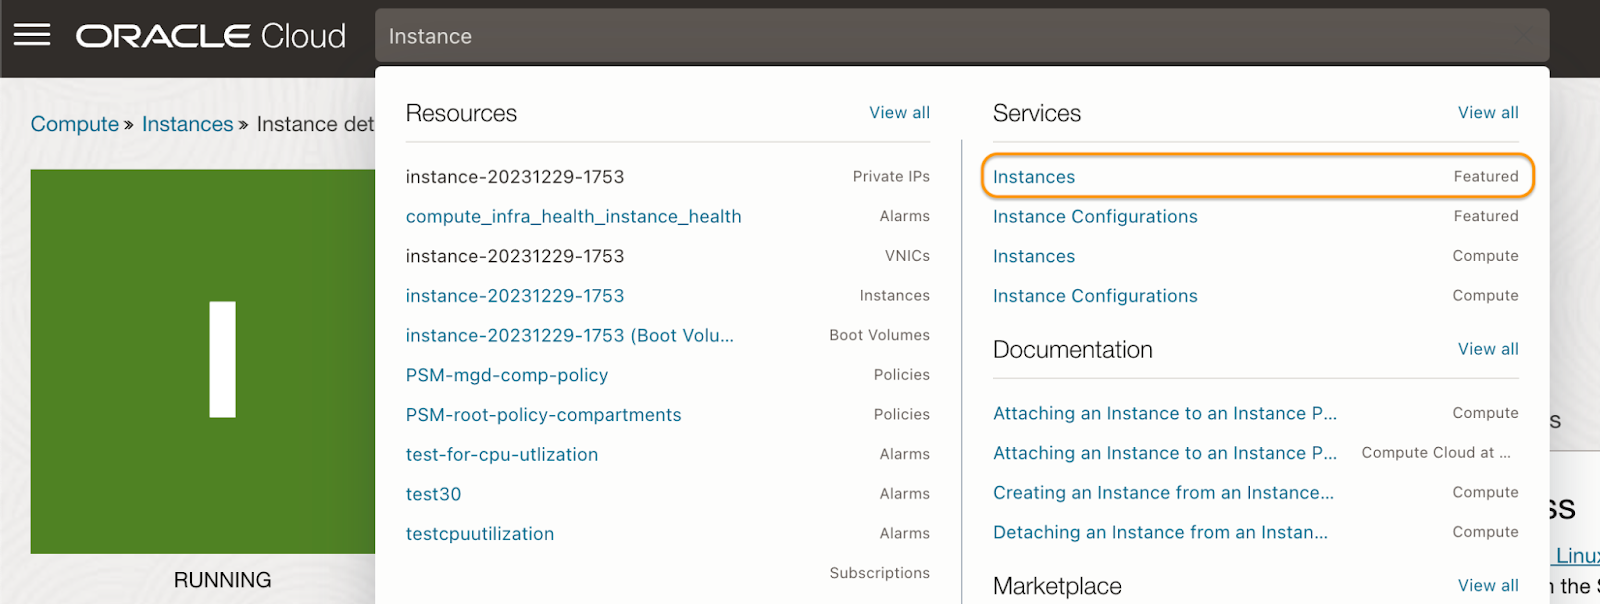Open PSM-mgd-comp-policy policy
Image resolution: width=1600 pixels, height=604 pixels.
(506, 375)
